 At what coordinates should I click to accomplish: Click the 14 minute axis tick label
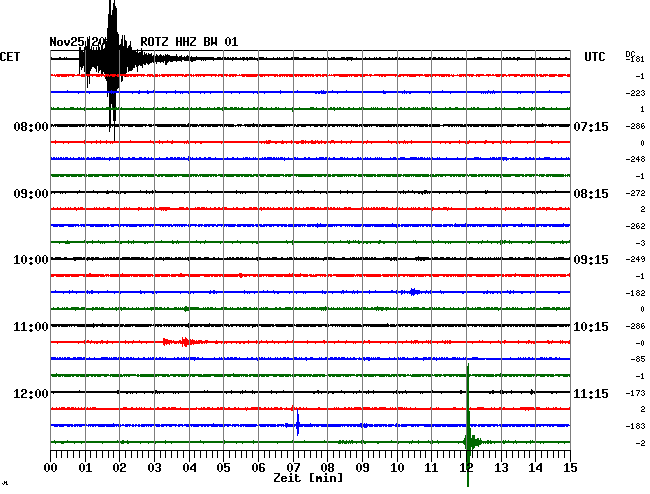pyautogui.click(x=536, y=467)
